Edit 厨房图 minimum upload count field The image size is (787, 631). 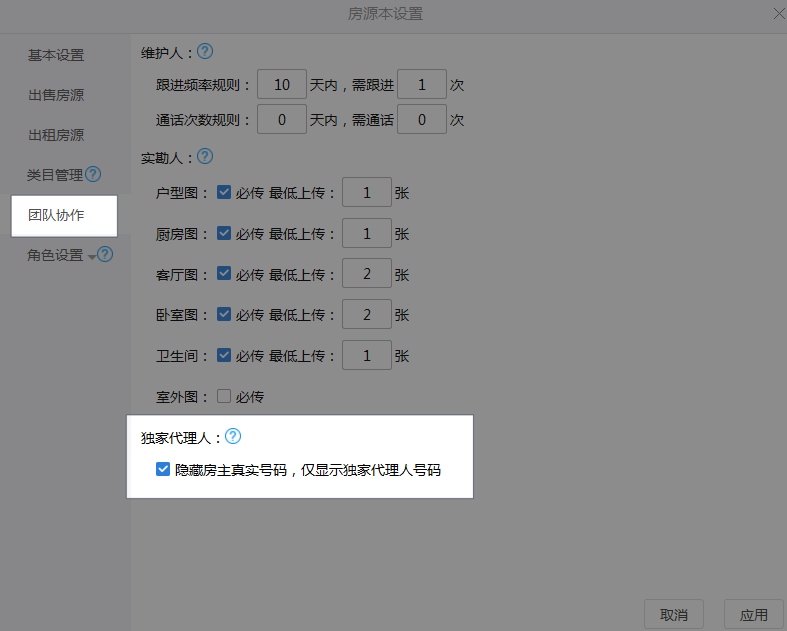click(x=367, y=233)
